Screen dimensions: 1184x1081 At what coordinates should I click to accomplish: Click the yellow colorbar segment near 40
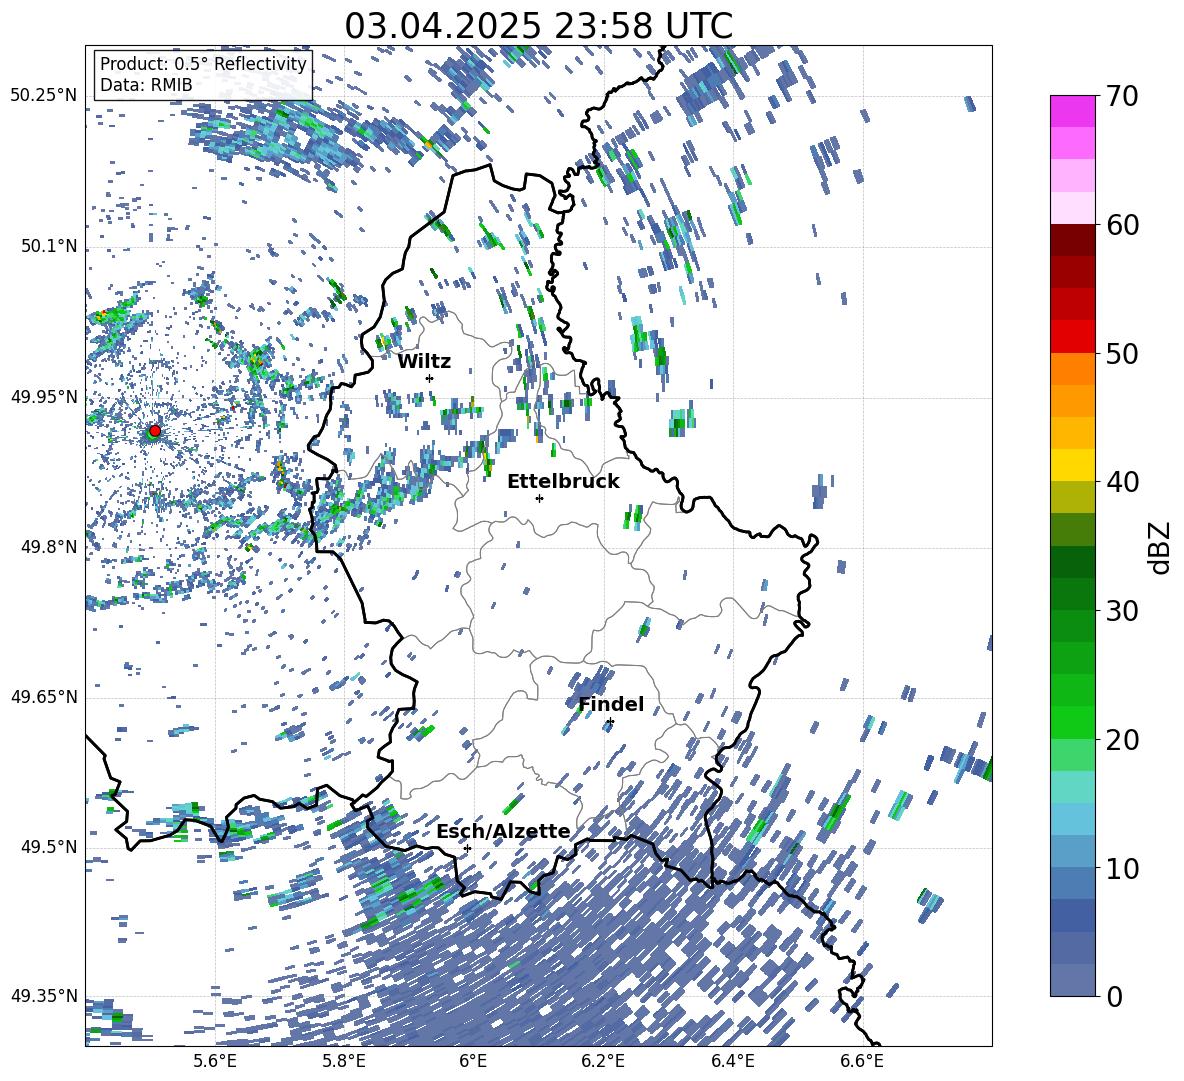click(1072, 465)
